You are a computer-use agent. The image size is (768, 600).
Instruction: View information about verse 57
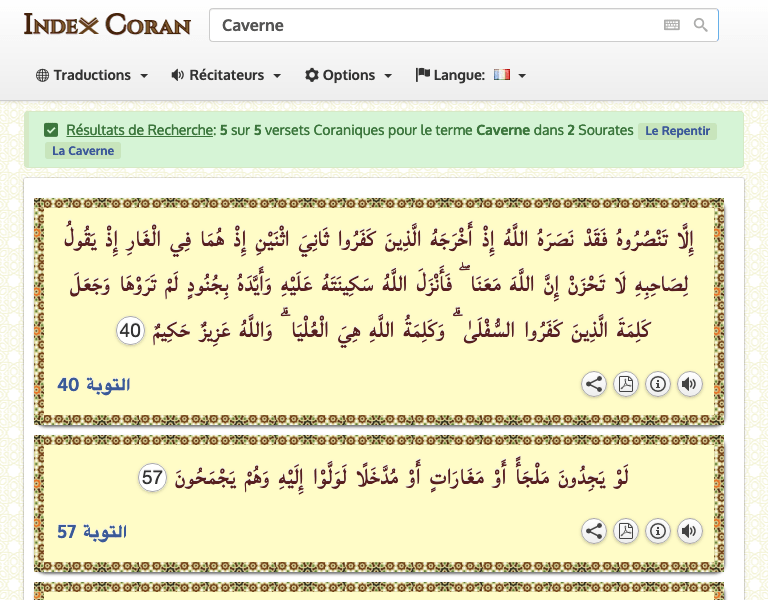point(658,532)
